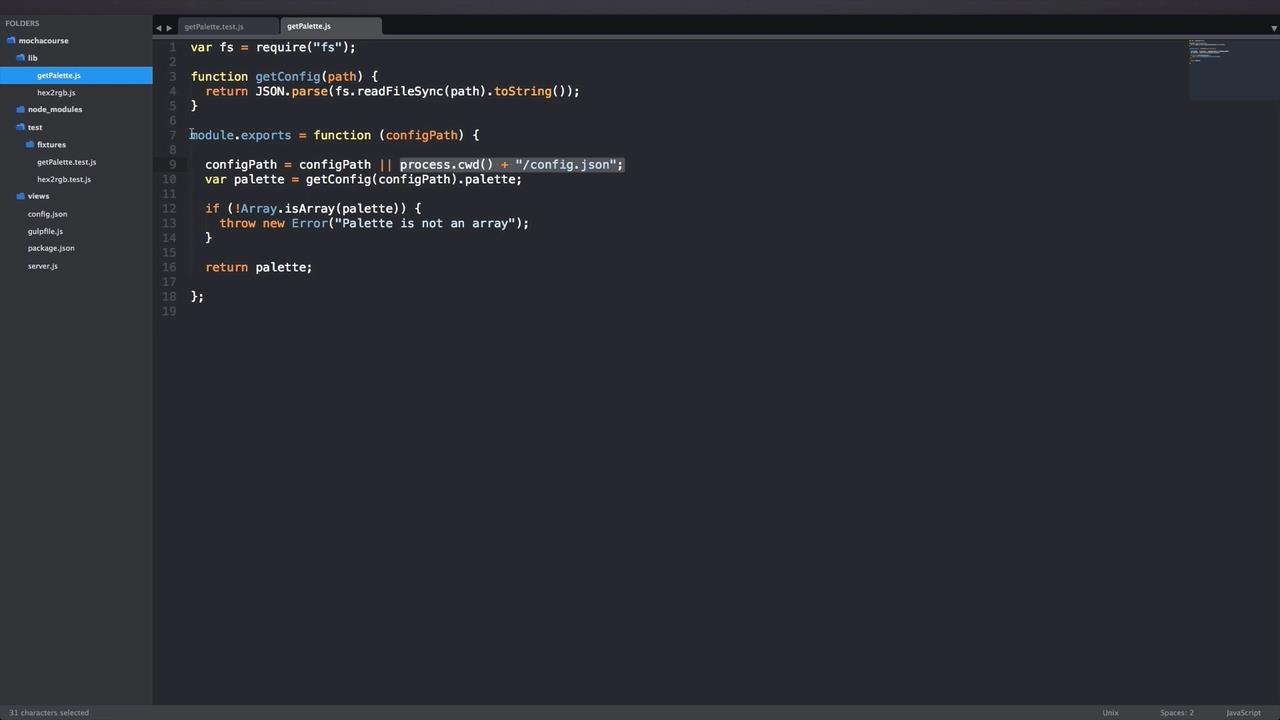Screen dimensions: 1280x720
Task: Click the node_modules folder icon
Action: point(20,109)
